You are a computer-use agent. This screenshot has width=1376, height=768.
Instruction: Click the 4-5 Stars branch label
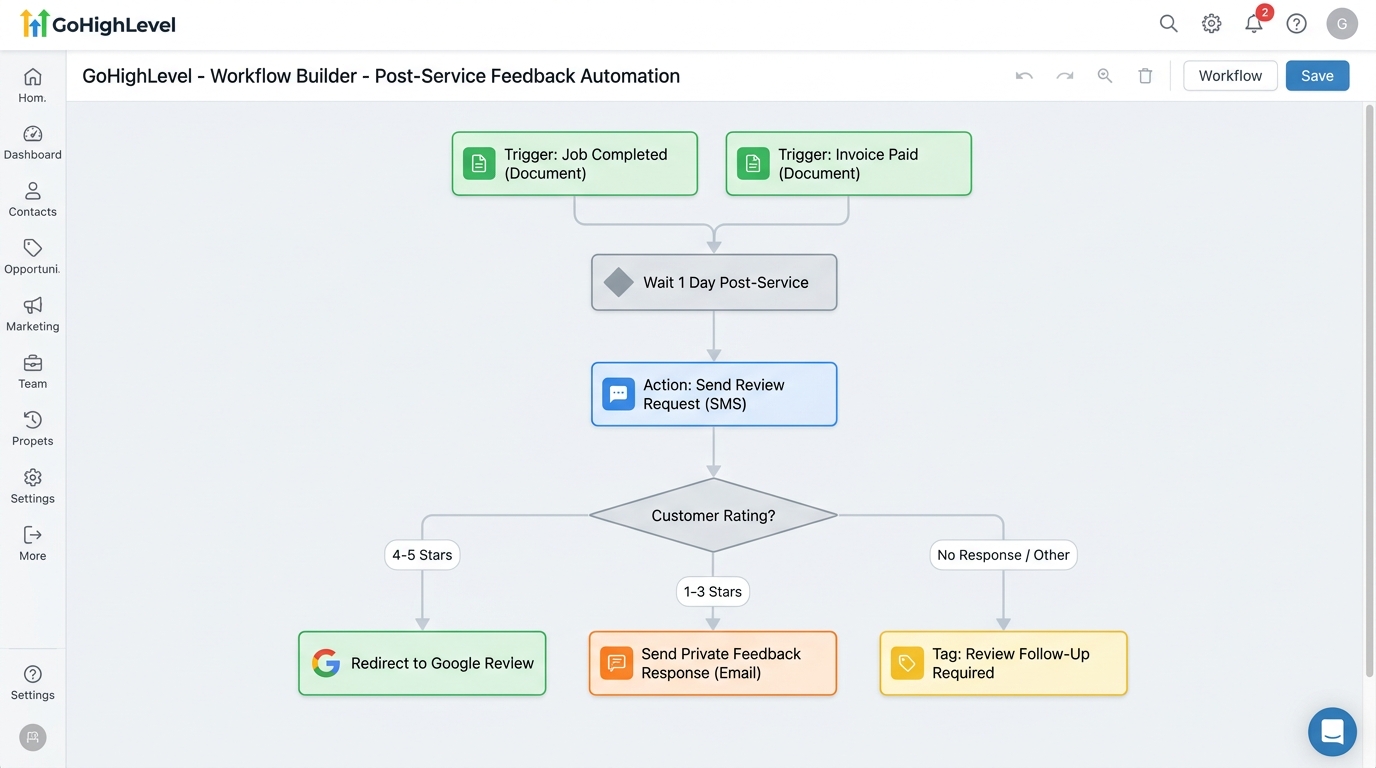[x=422, y=555]
